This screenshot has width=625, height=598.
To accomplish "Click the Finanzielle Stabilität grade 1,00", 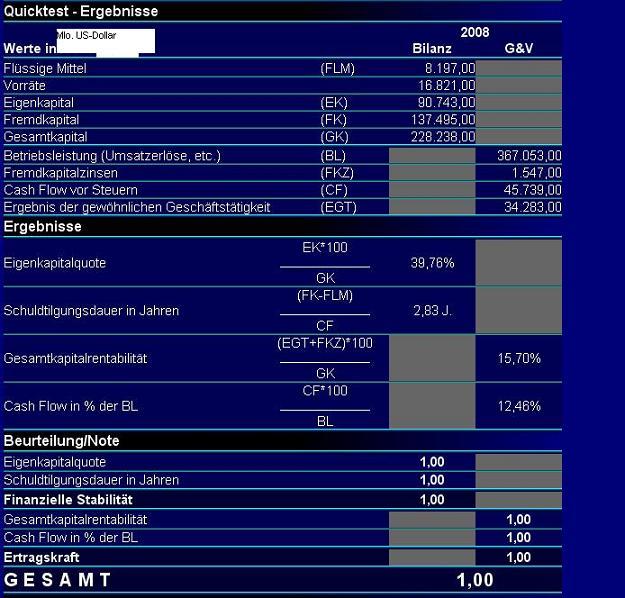I will pos(432,500).
